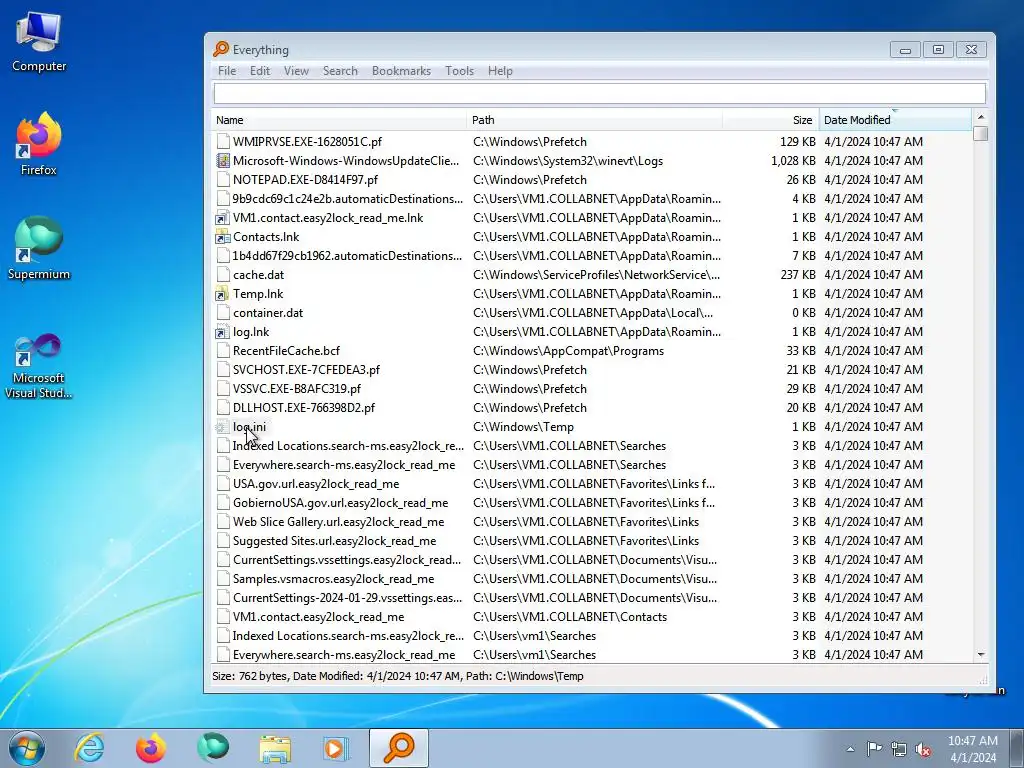This screenshot has width=1024, height=768.
Task: Open the View menu
Action: pos(296,71)
